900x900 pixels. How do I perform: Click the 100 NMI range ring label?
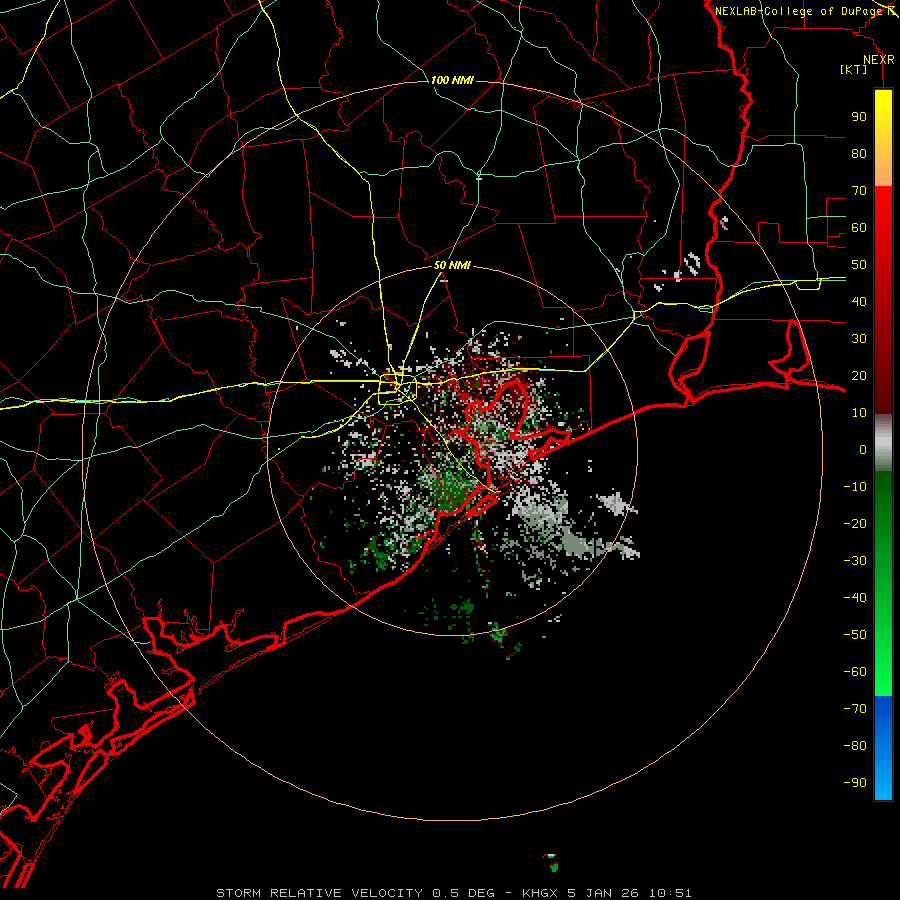(x=452, y=80)
